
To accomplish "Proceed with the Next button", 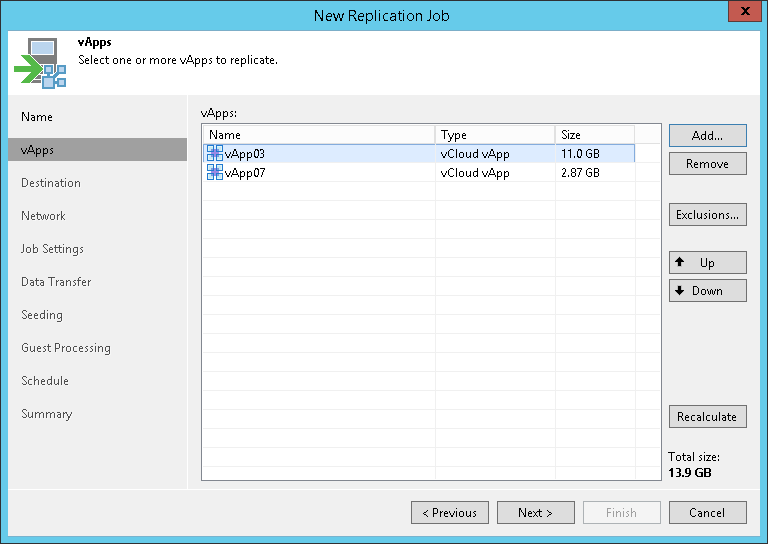I will click(x=535, y=513).
